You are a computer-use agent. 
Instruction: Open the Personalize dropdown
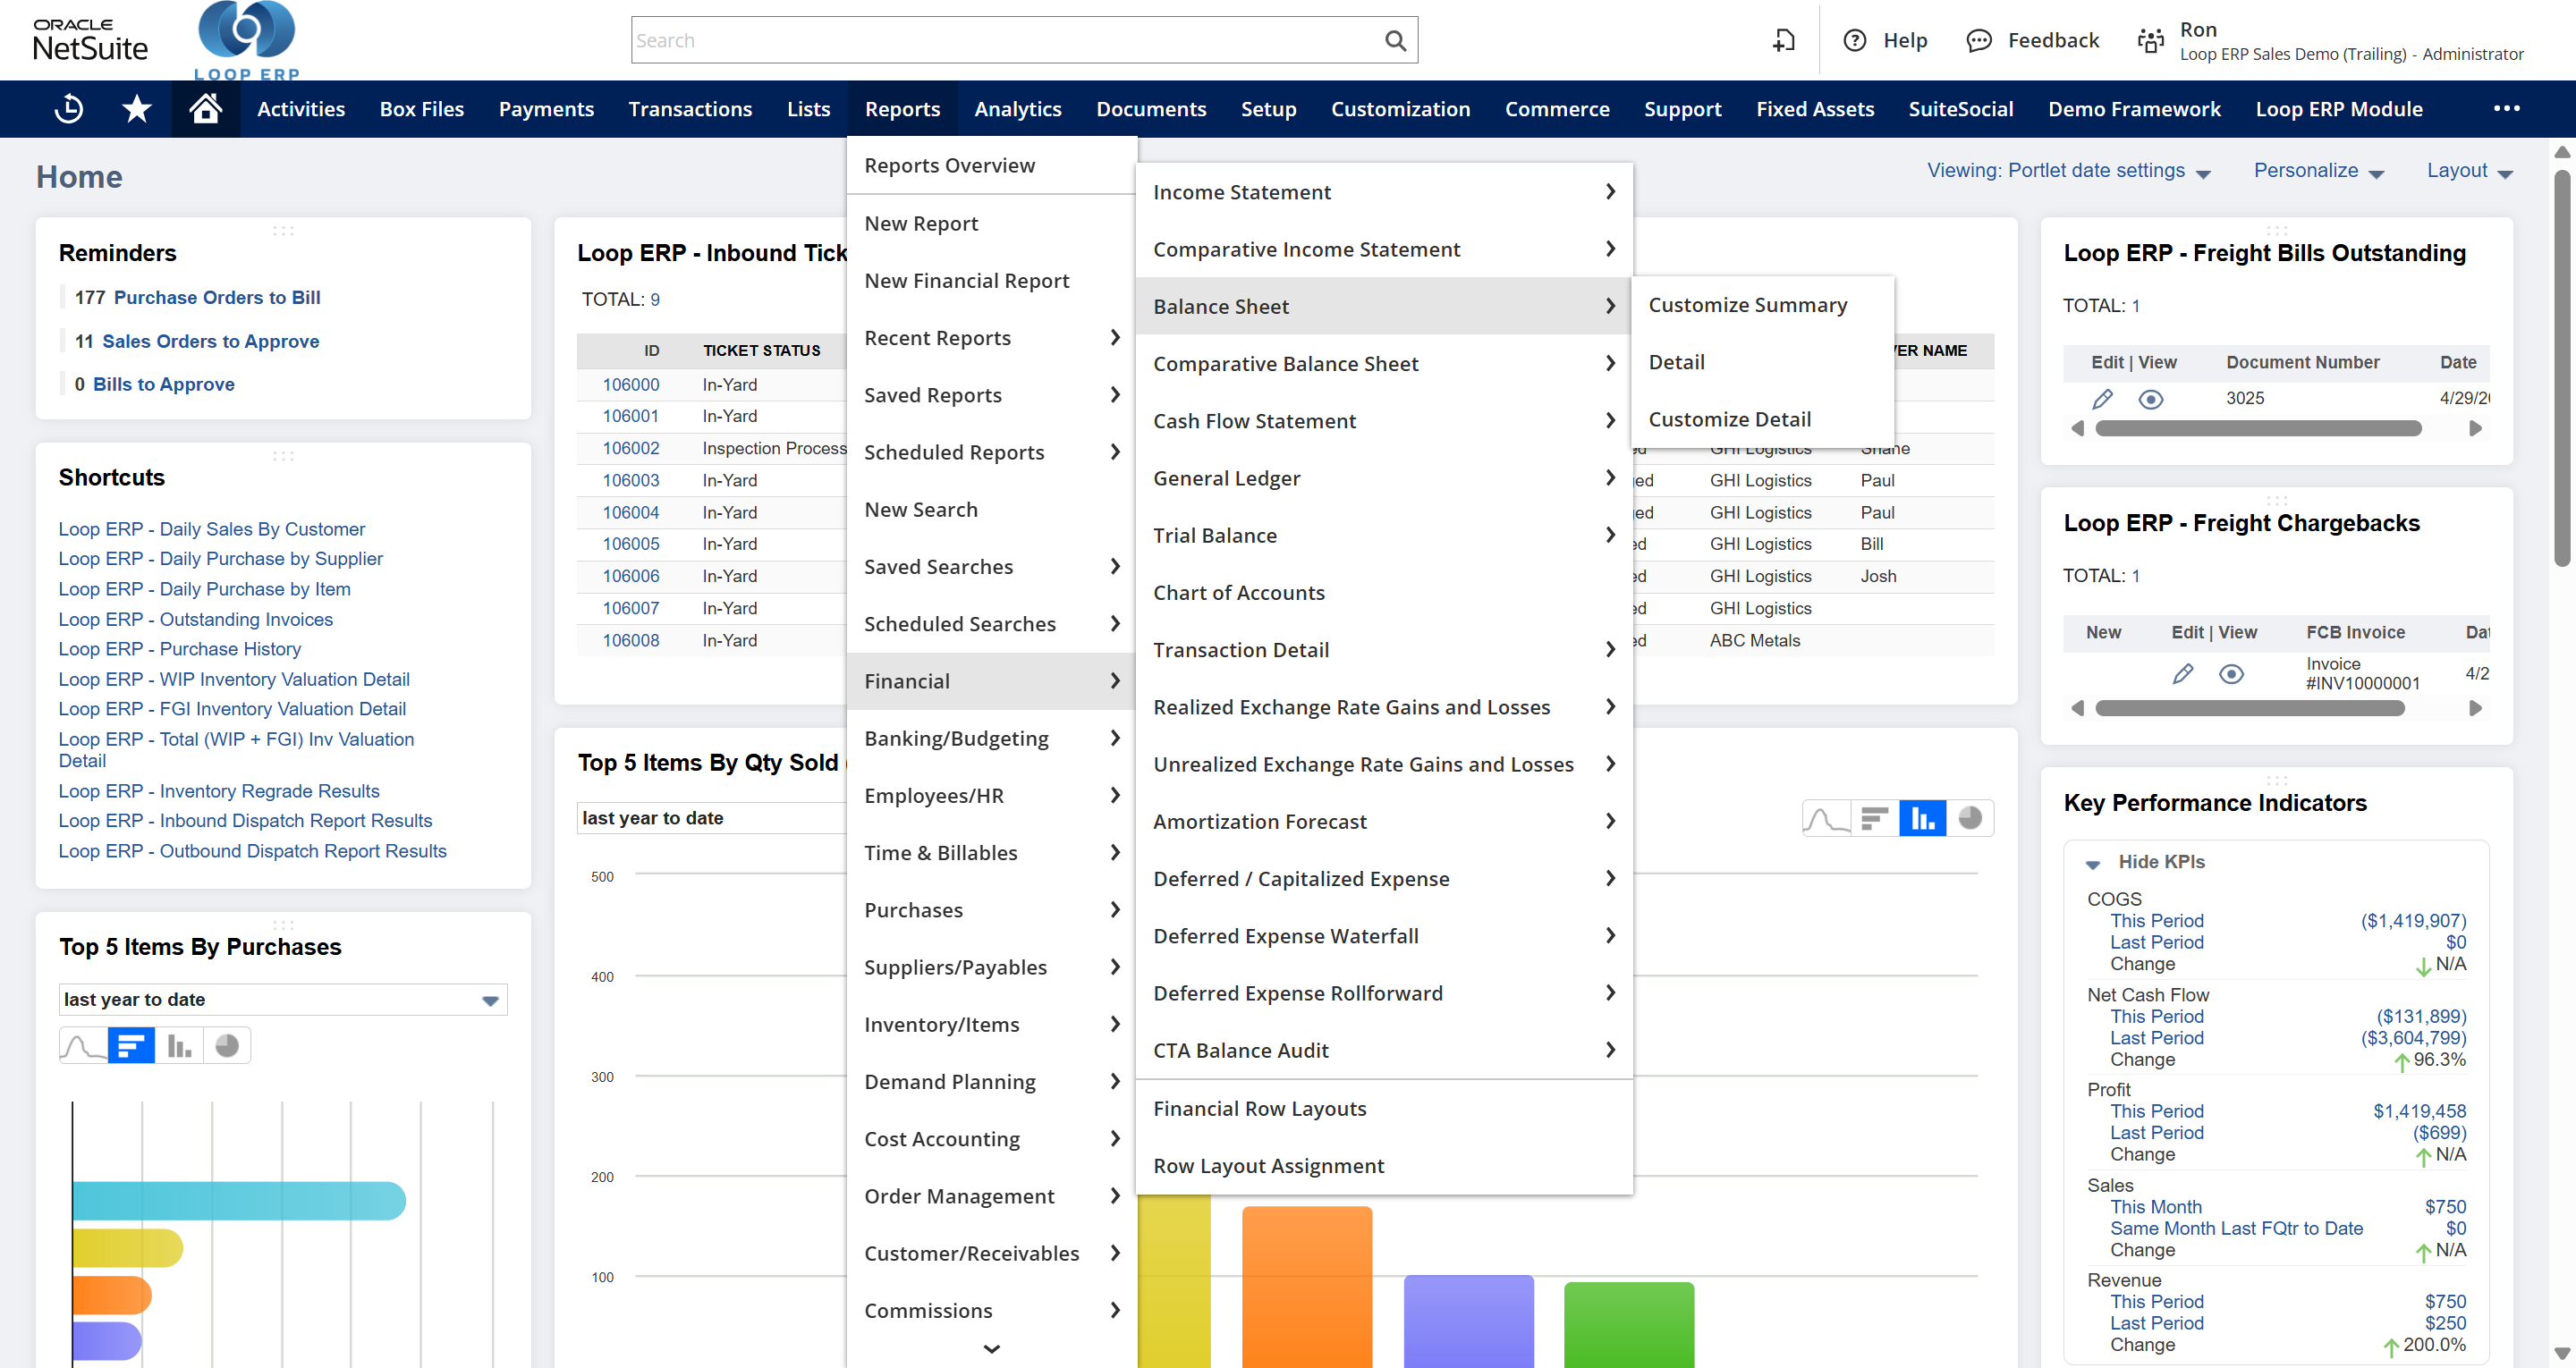[x=2319, y=171]
